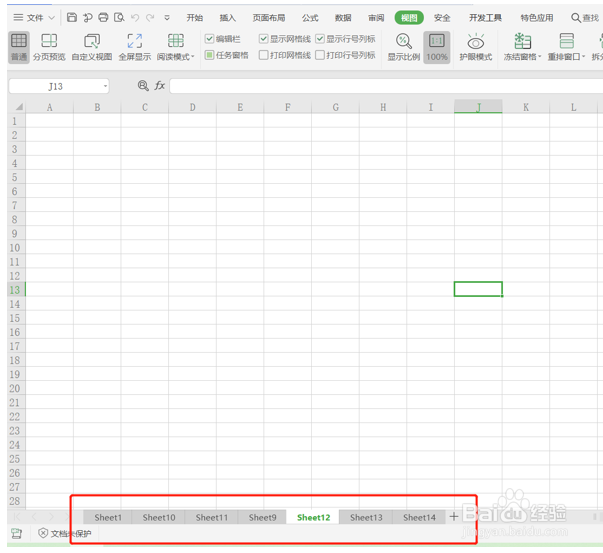Click the fx insert function icon

[160, 85]
